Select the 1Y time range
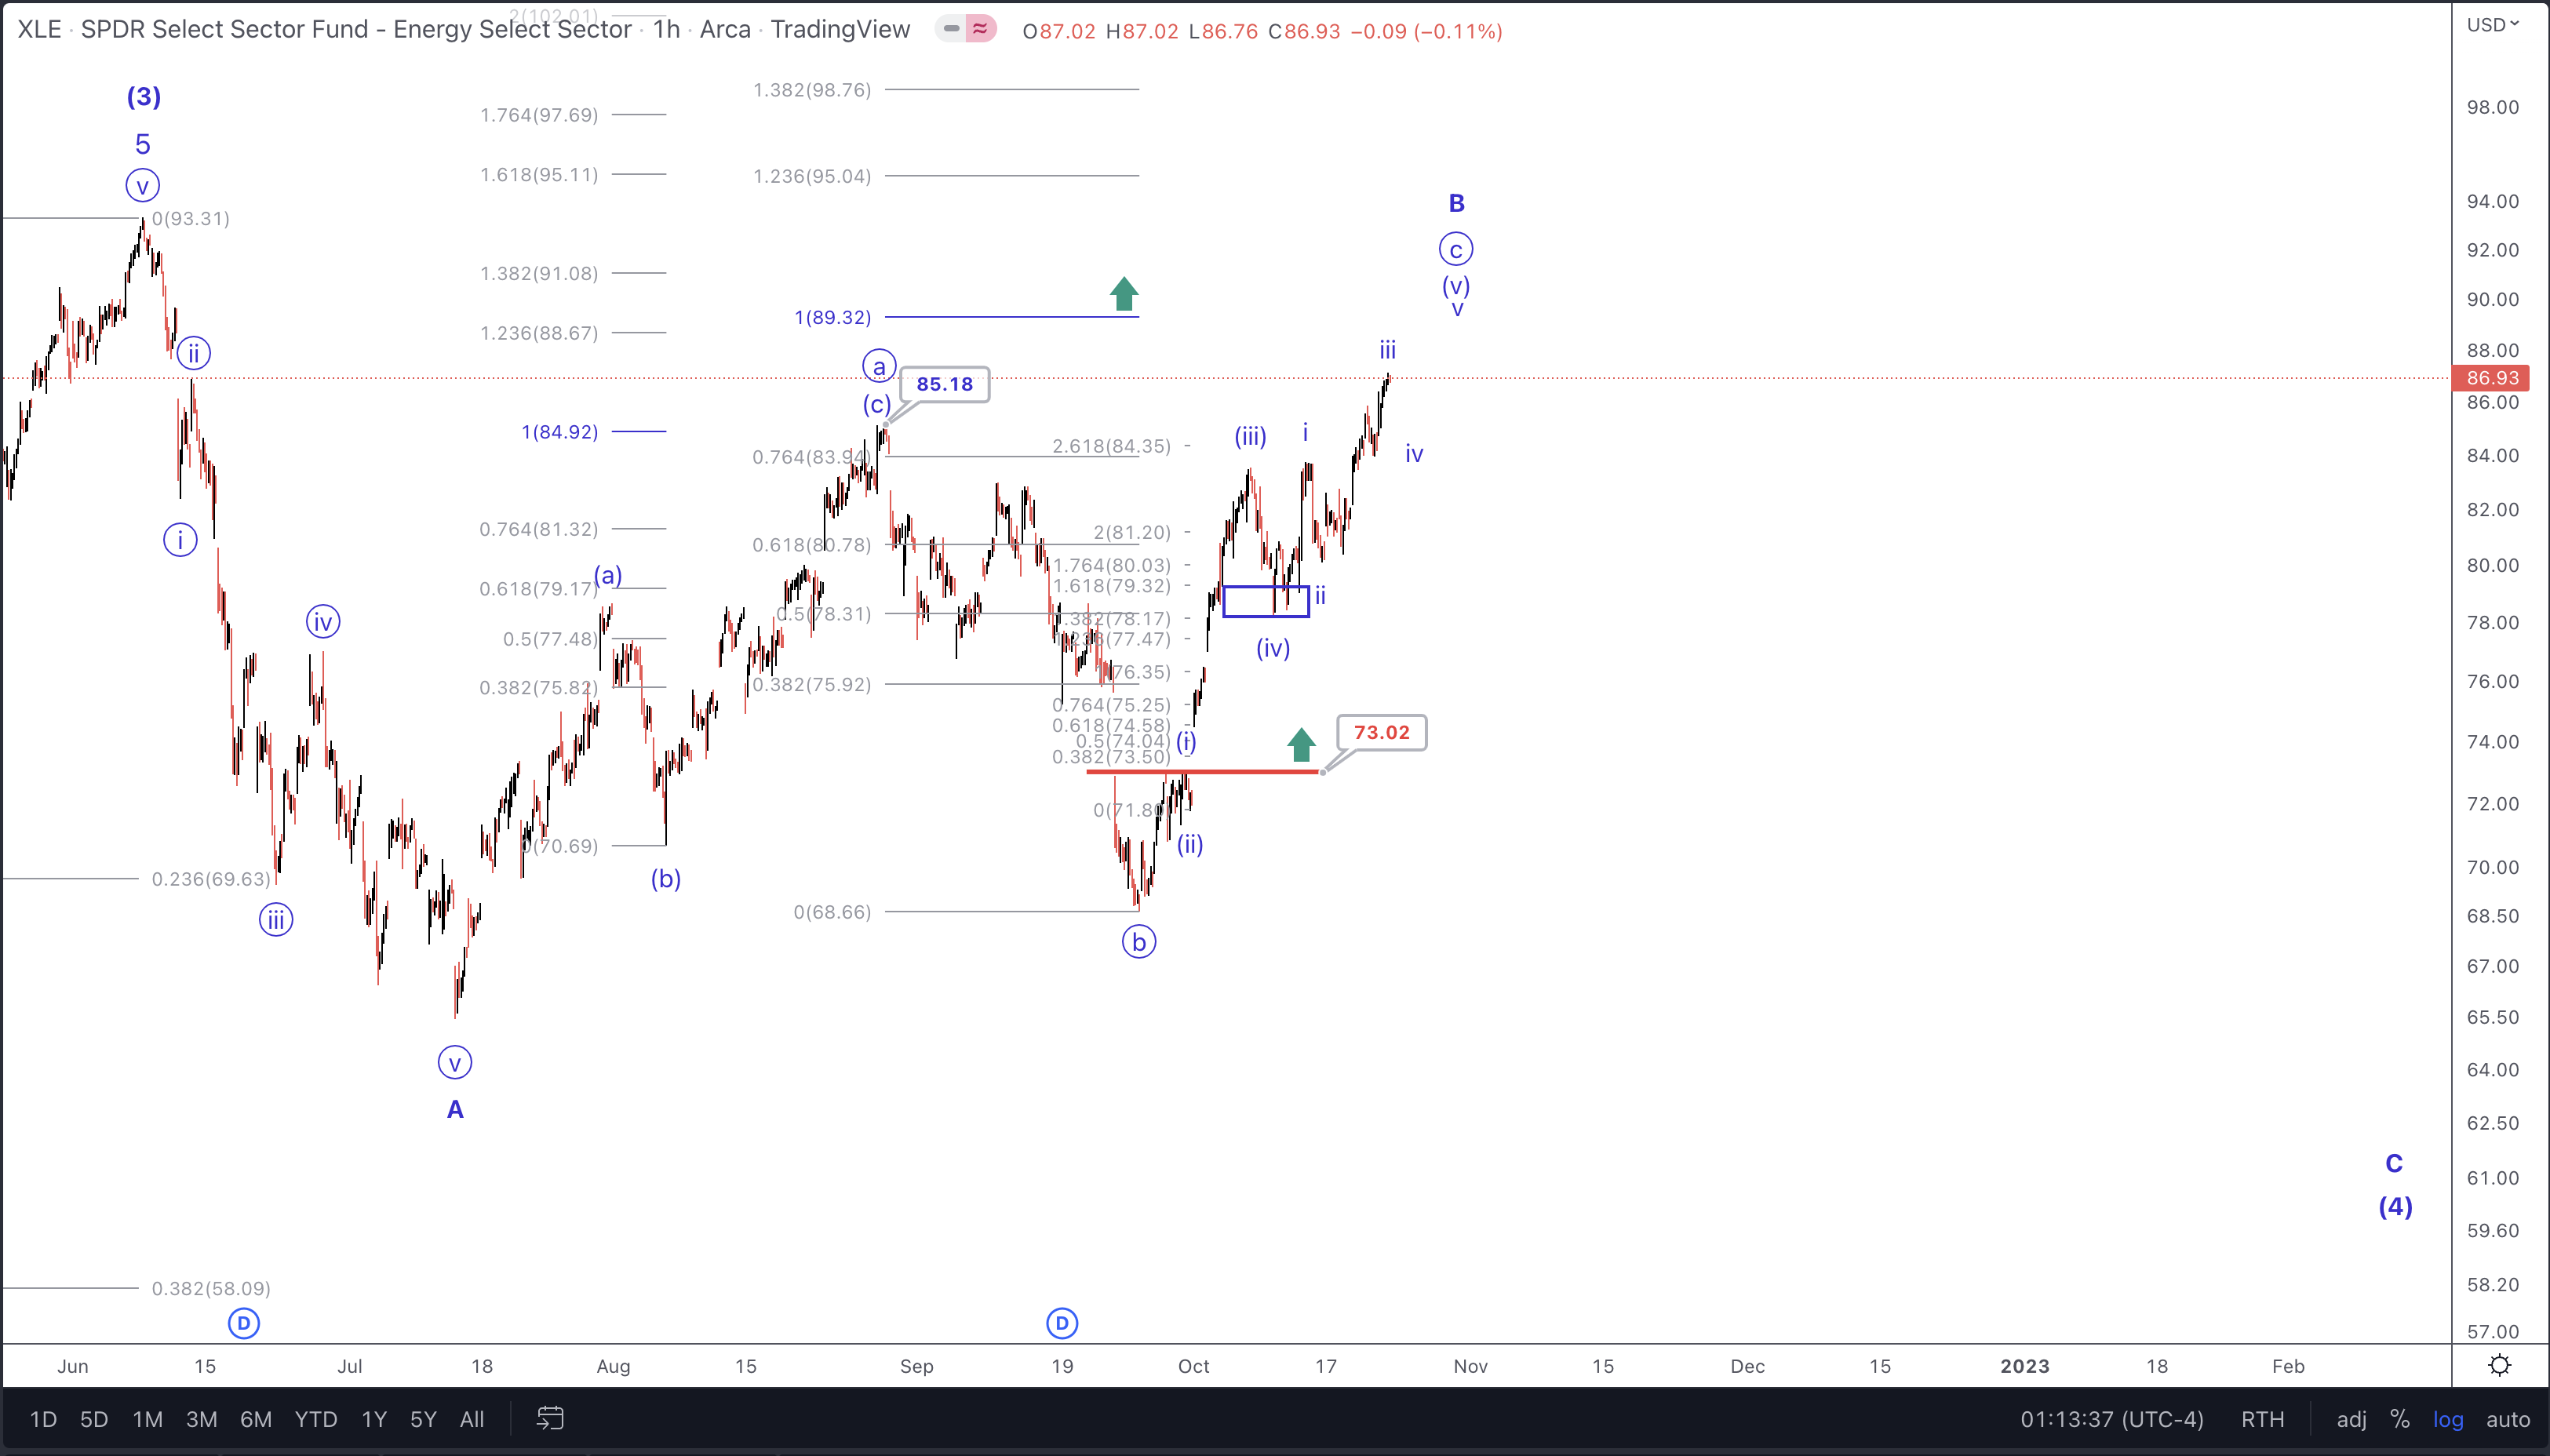The image size is (2550, 1456). (374, 1419)
